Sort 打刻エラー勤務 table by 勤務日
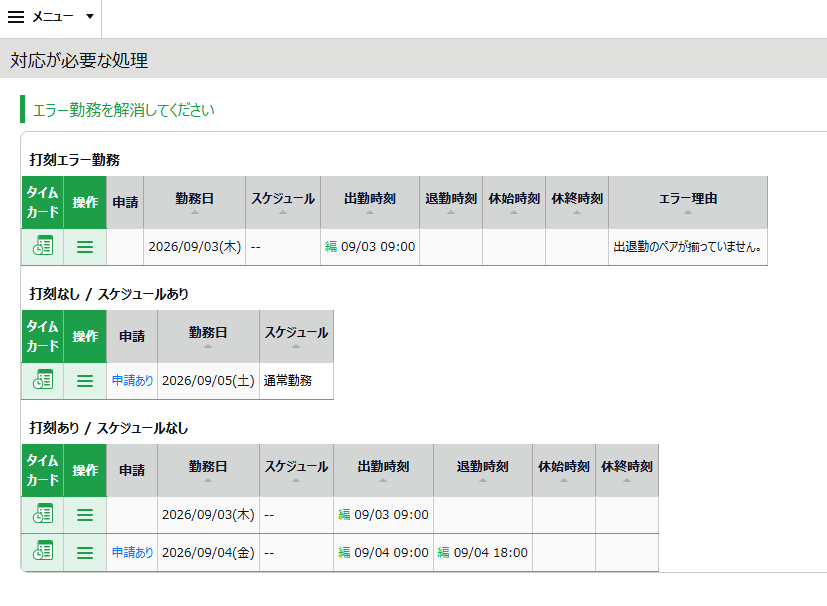Viewport: 827px width, 606px height. click(x=195, y=203)
